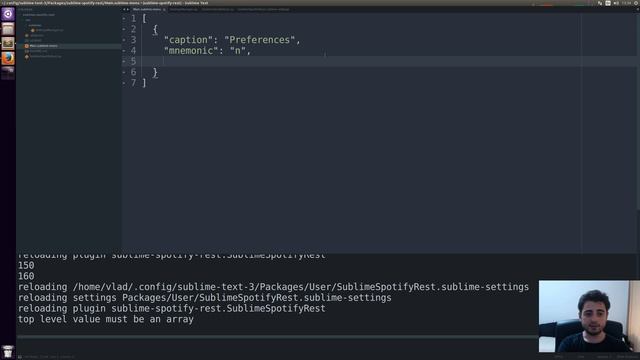The height and width of the screenshot is (360, 640).
Task: Click the orange file icon beside Main.sublime-menu in the sidebar
Action: 27,46
